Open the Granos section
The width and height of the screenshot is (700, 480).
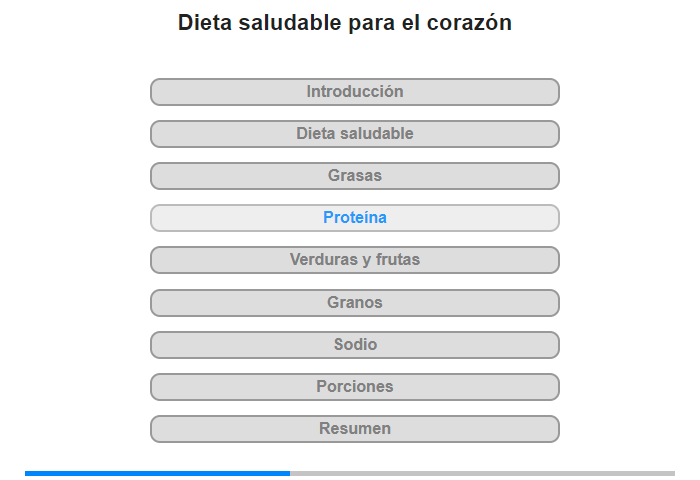pyautogui.click(x=354, y=303)
